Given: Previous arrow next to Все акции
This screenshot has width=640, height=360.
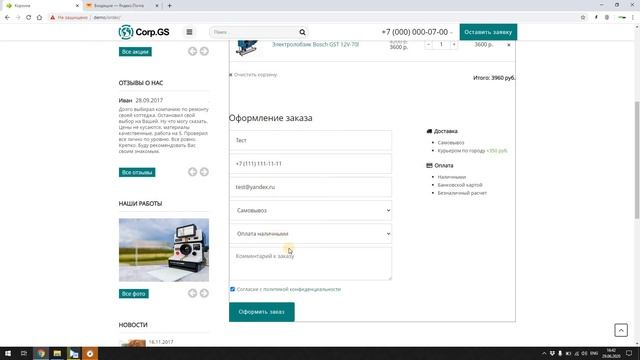Looking at the screenshot, I should click(192, 51).
